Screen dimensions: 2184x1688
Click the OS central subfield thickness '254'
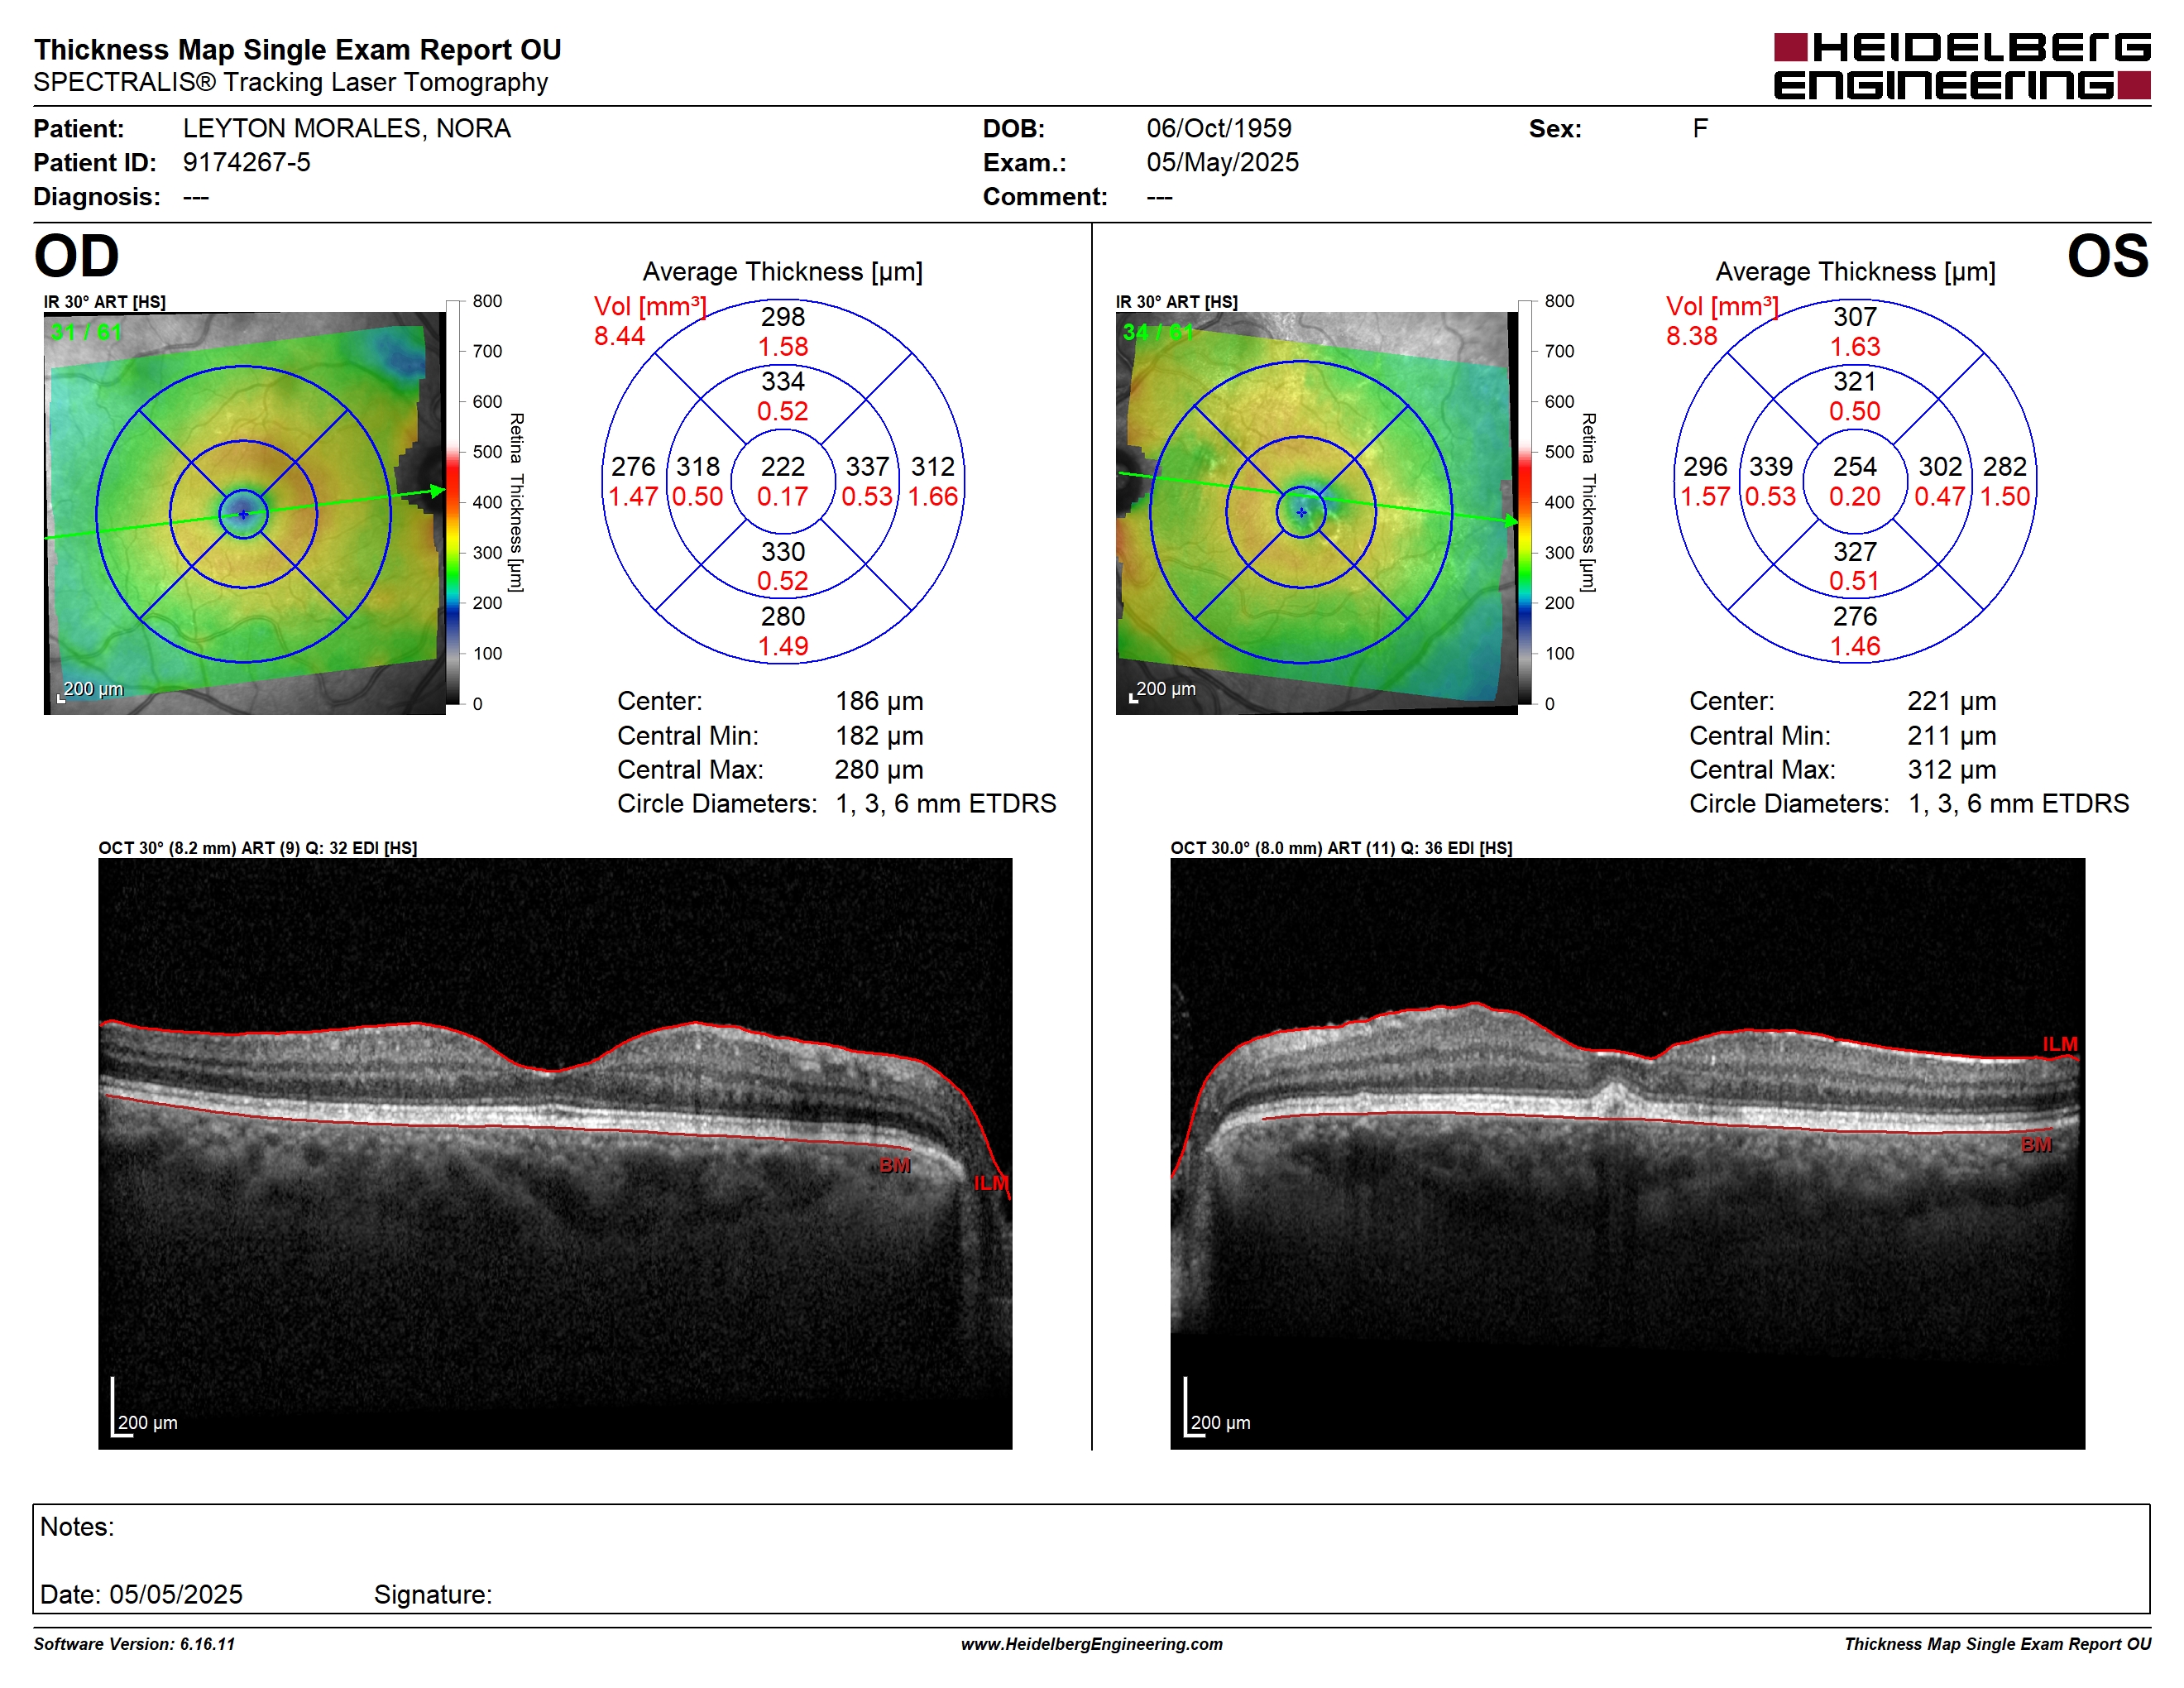pyautogui.click(x=1854, y=466)
